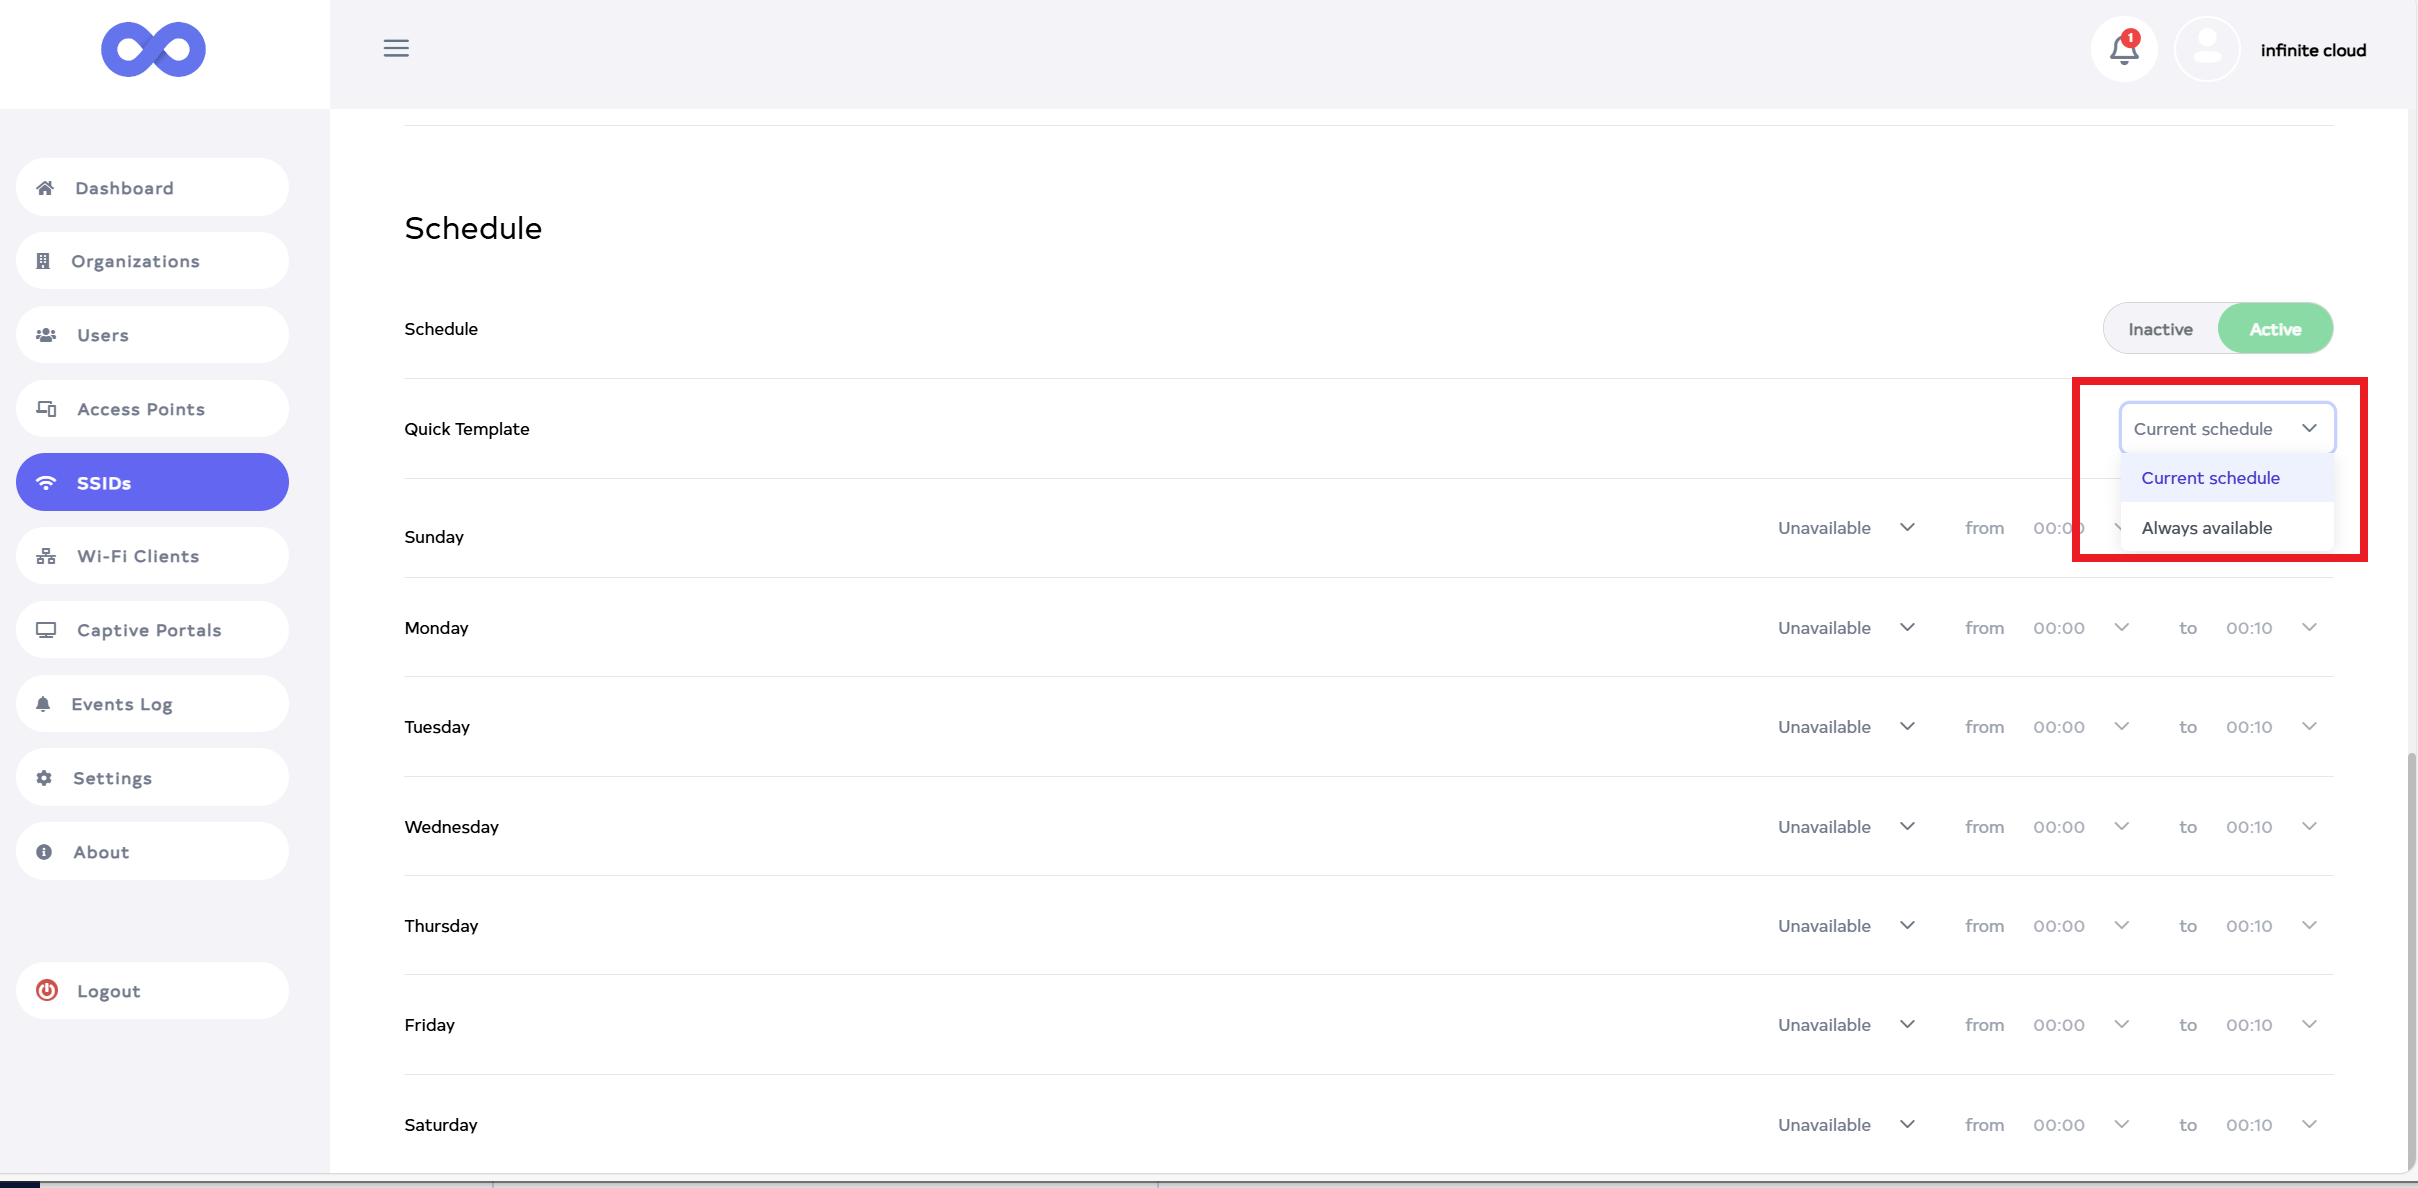
Task: Set Schedule toggle to Active
Action: [2275, 329]
